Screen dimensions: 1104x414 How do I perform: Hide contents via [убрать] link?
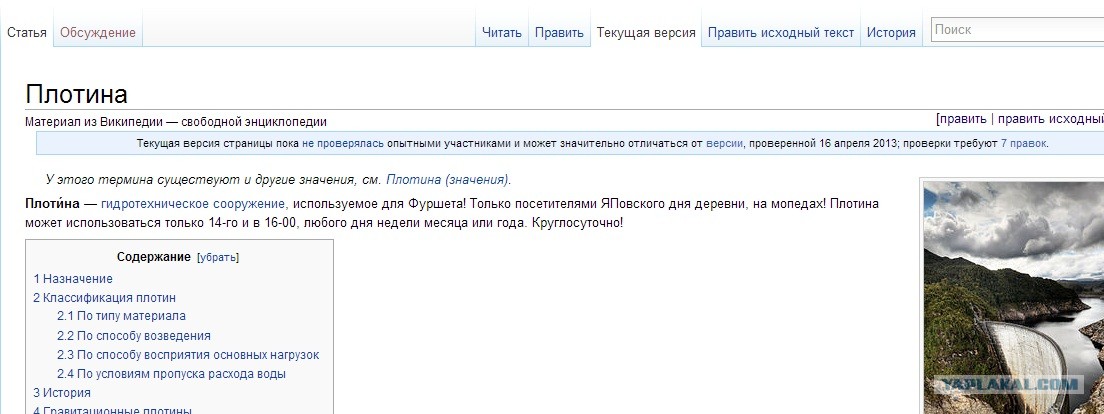click(218, 258)
